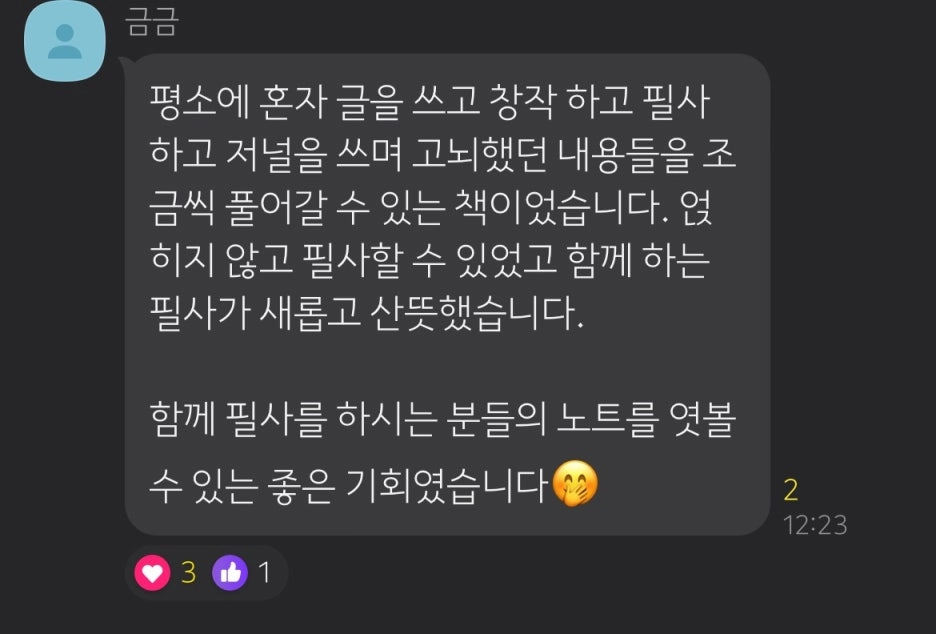The height and width of the screenshot is (634, 936).
Task: Click the word 노트를 in the message
Action: tap(608, 418)
